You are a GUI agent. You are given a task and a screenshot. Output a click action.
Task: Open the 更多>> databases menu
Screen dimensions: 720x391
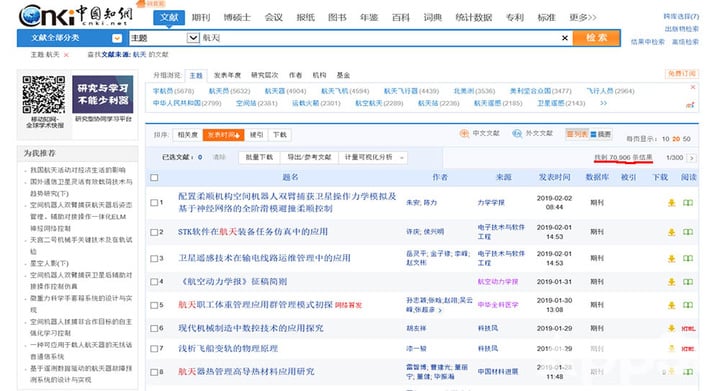coord(583,17)
